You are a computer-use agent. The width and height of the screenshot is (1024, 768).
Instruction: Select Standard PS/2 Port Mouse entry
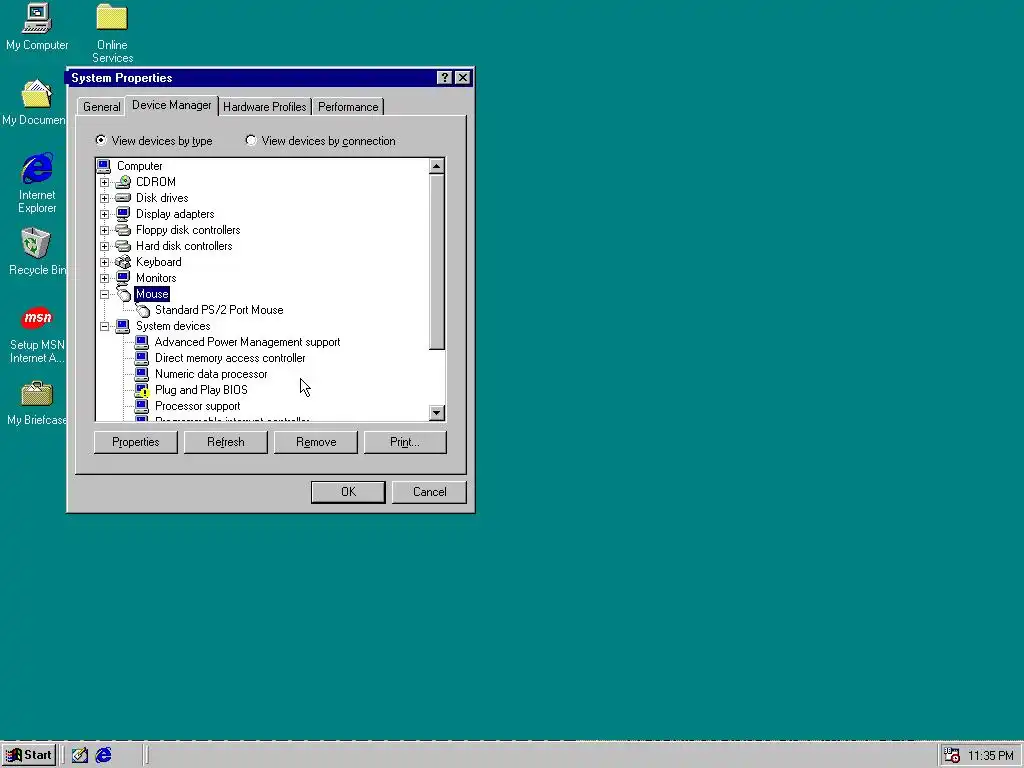219,310
